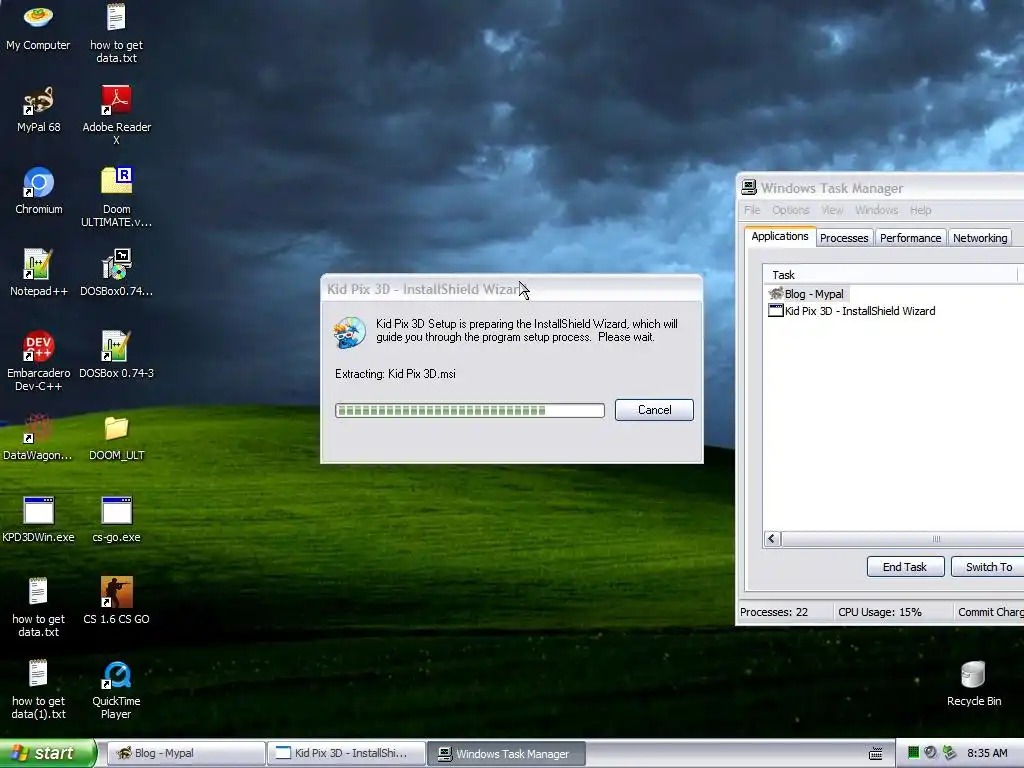This screenshot has height=768, width=1024.
Task: Switch to the Processes tab
Action: [x=844, y=238]
